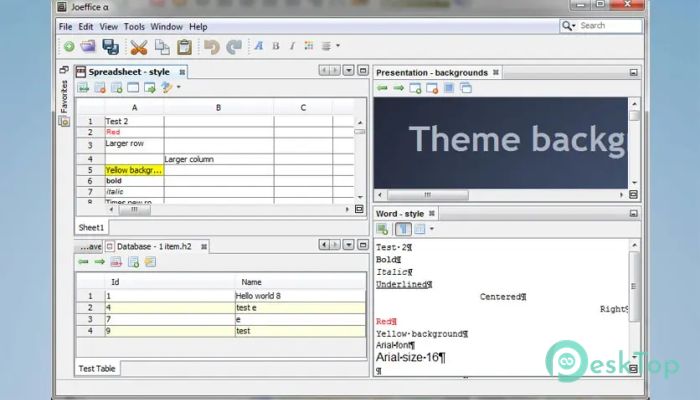Go to next slide in Presentation toolbar
The width and height of the screenshot is (700, 400).
398,88
